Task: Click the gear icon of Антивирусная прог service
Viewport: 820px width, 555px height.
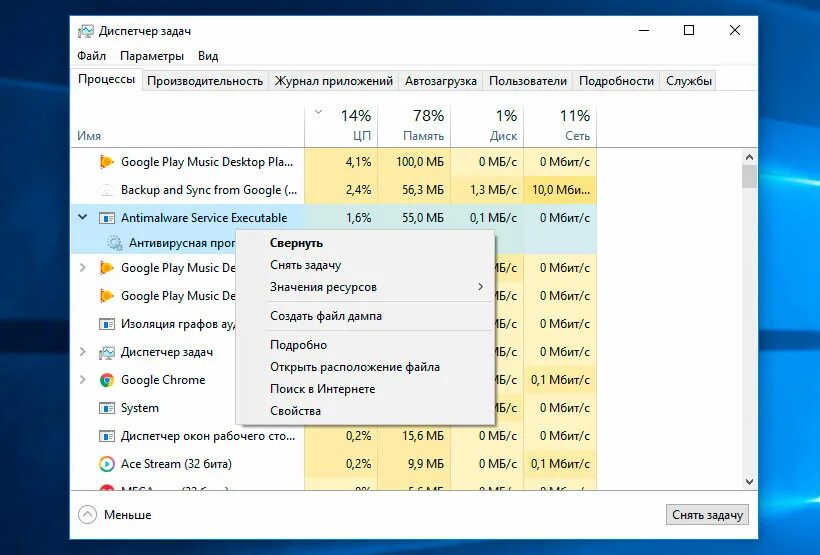Action: 115,243
